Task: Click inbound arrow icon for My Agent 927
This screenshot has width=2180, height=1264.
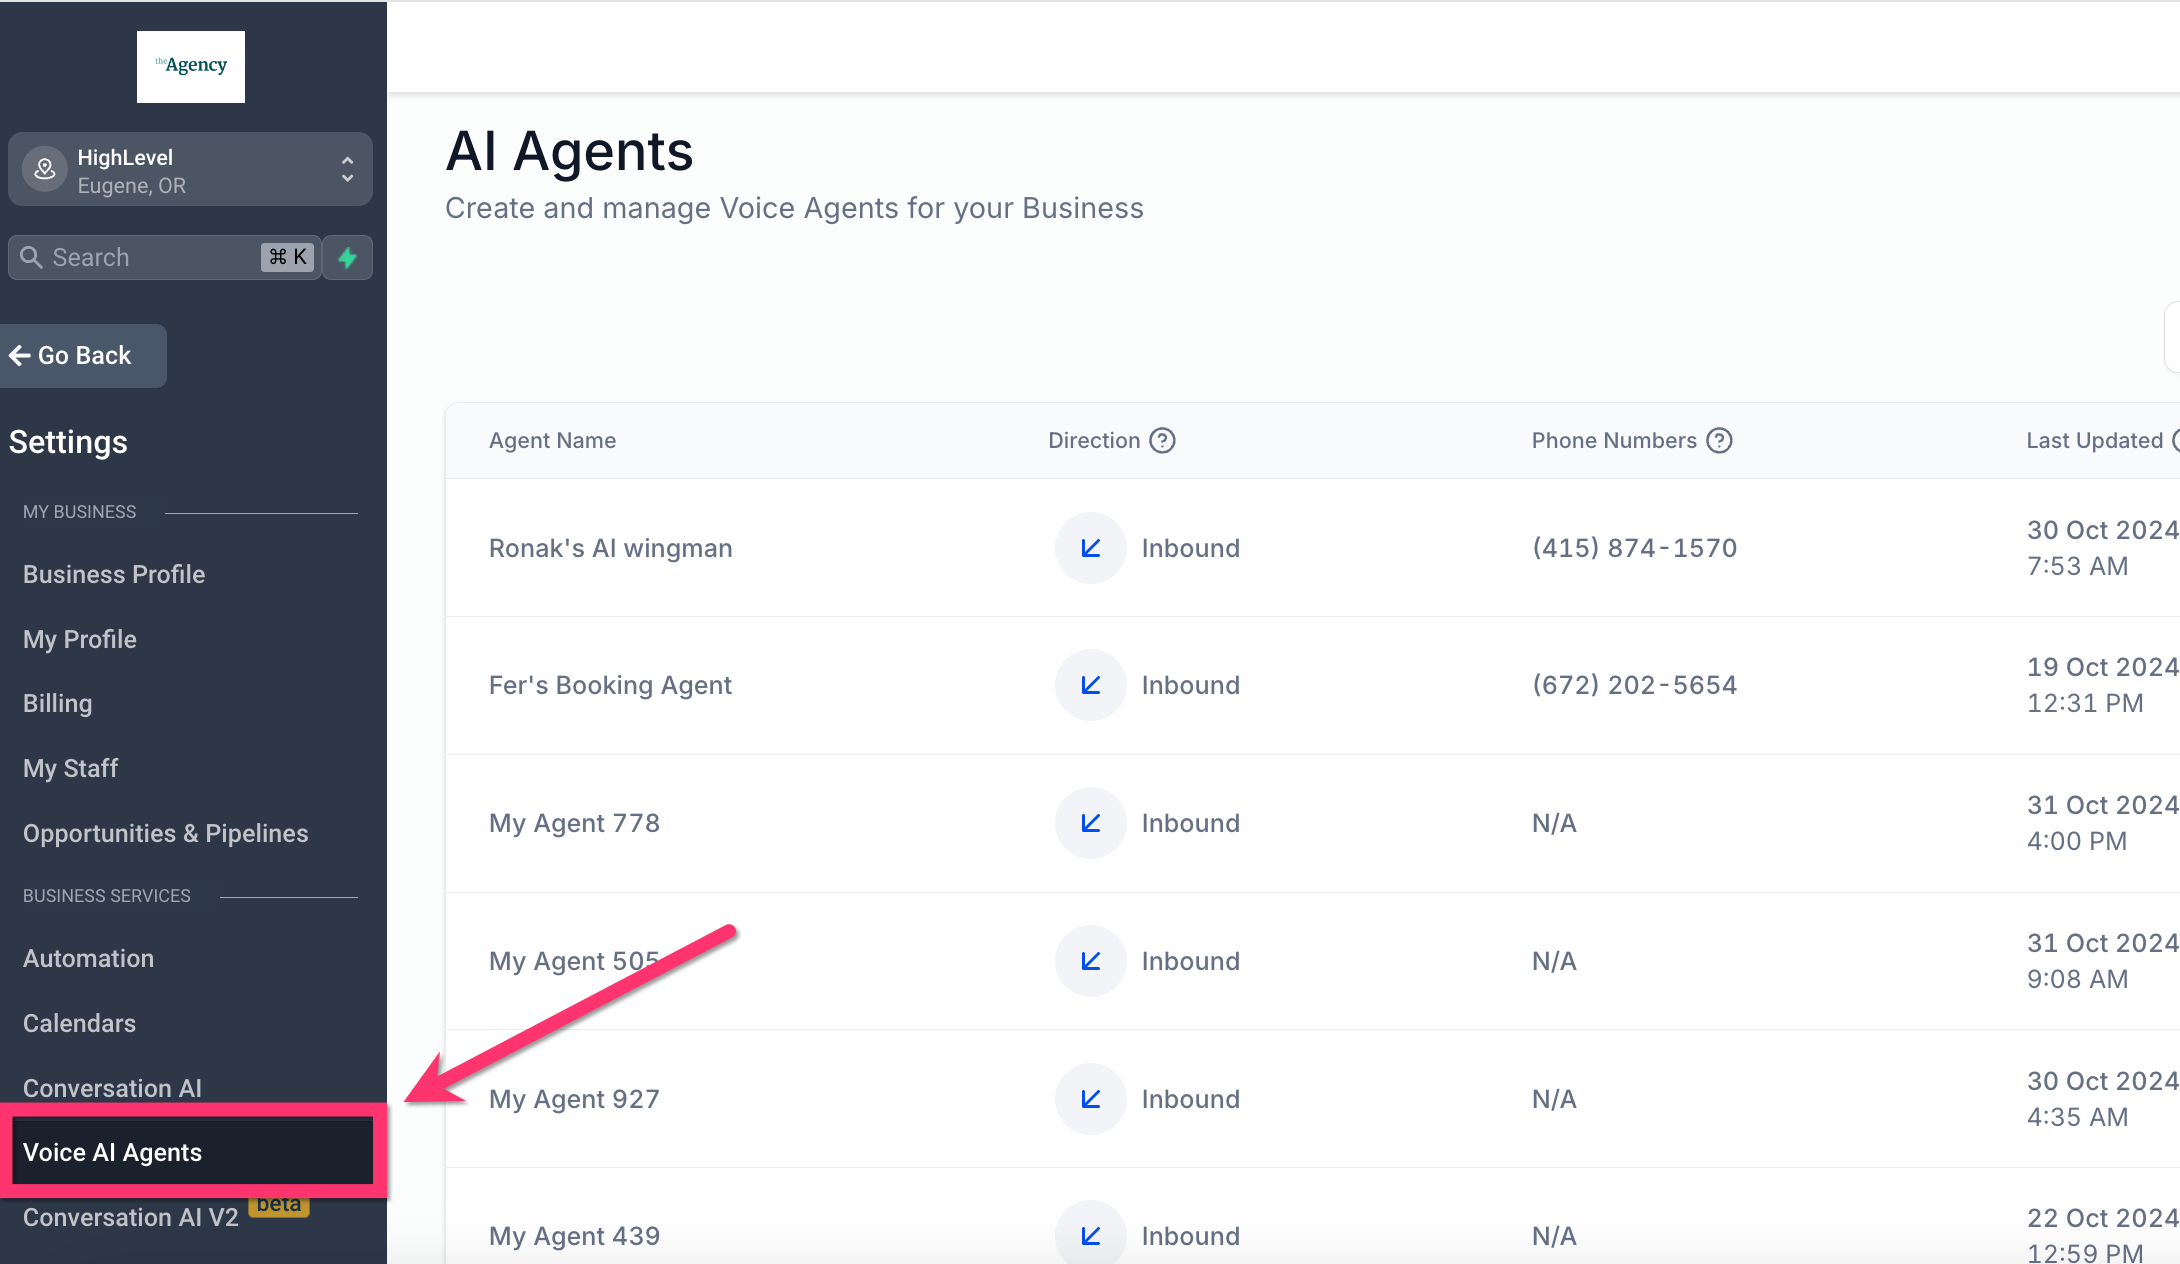Action: pos(1091,1099)
